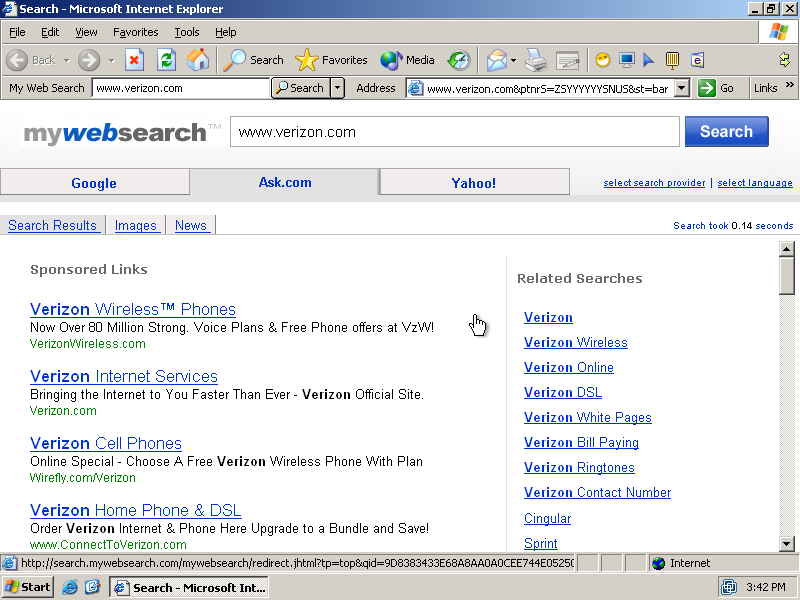Switch to the Yahoo! provider tab

pos(474,183)
